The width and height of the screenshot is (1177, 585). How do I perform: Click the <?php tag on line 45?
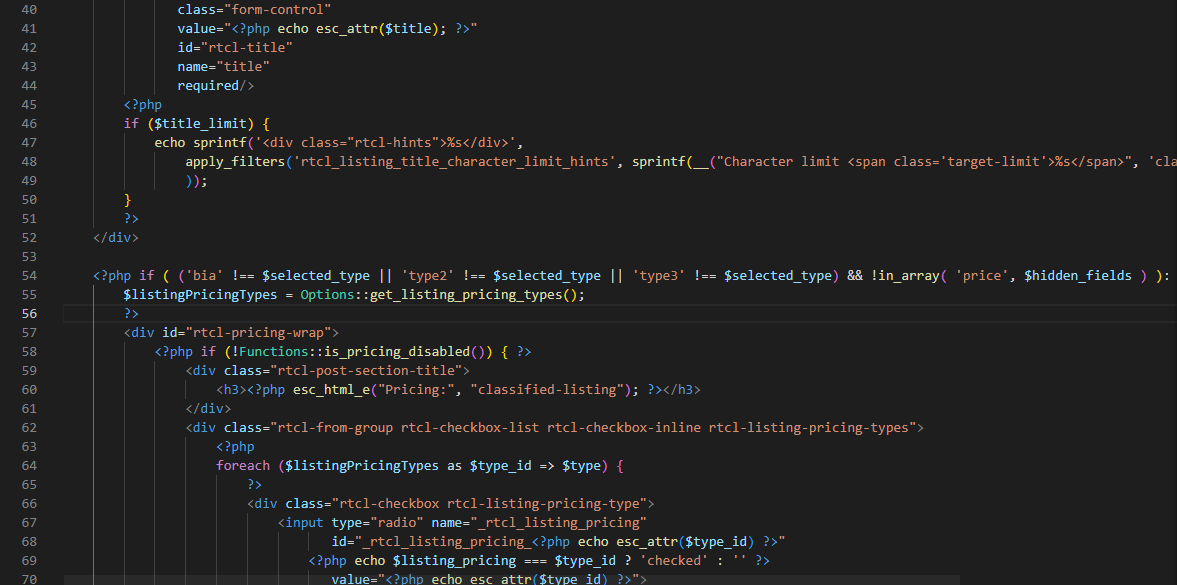pos(143,105)
